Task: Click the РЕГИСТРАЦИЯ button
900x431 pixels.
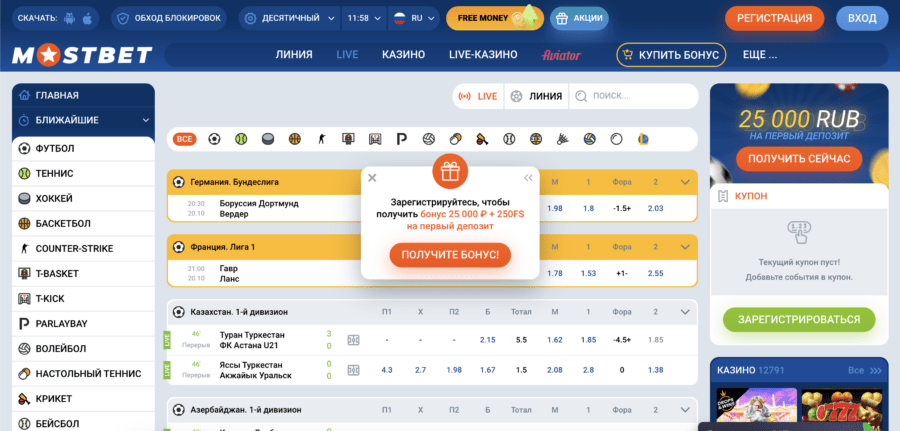Action: point(774,18)
